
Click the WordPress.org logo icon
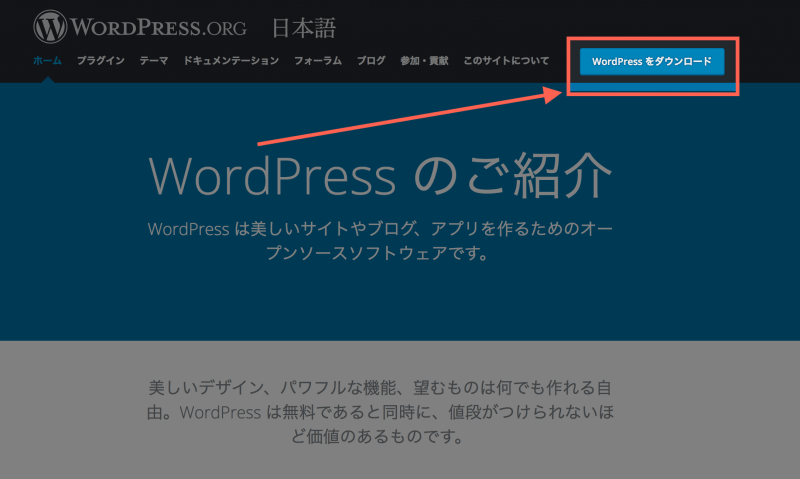point(50,27)
